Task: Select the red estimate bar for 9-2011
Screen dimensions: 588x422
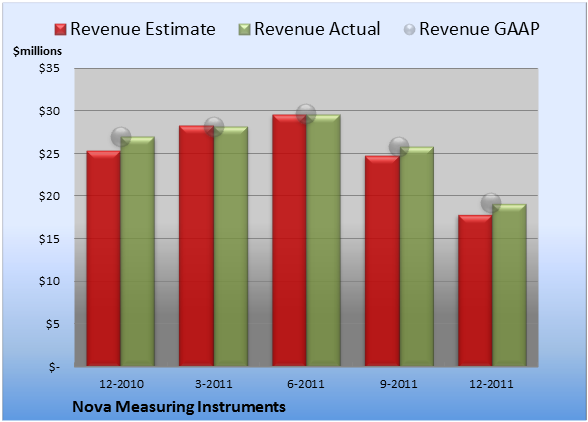Action: 382,261
